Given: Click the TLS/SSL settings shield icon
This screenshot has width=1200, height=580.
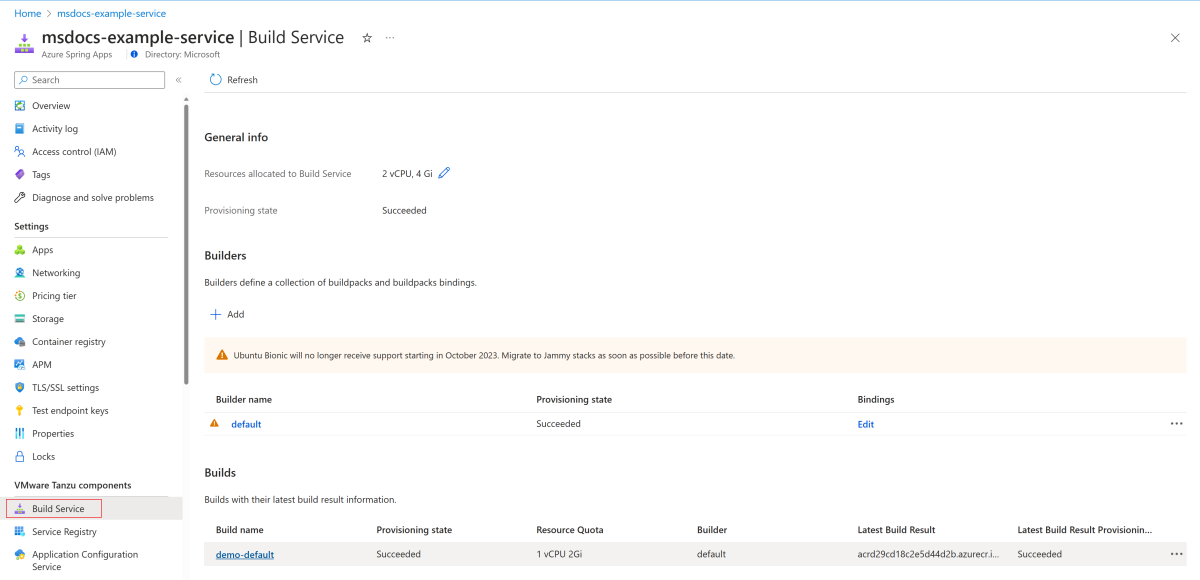Looking at the screenshot, I should [x=20, y=388].
